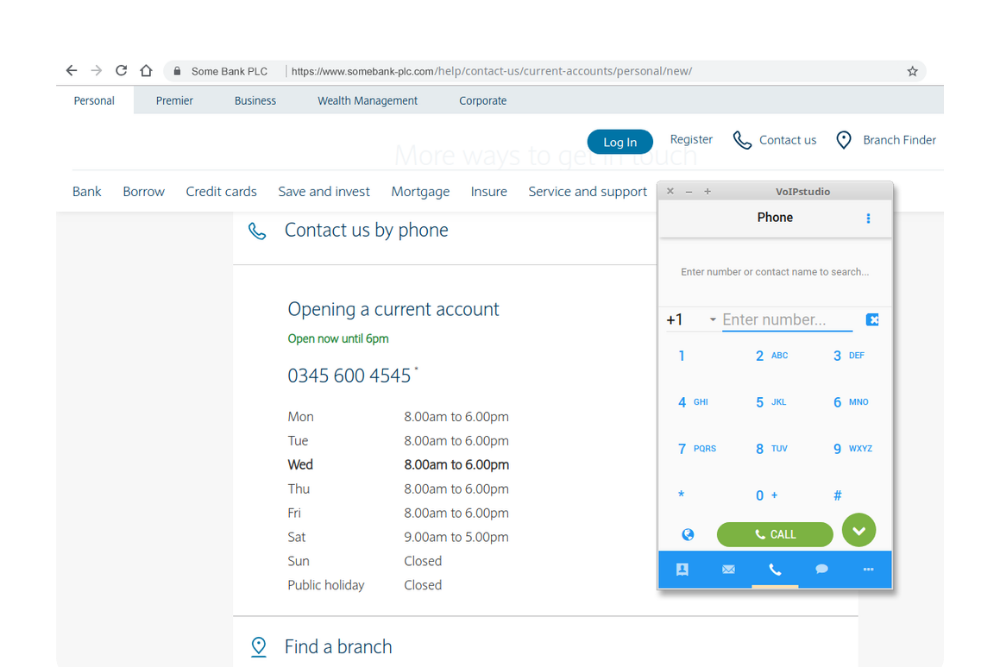The image size is (1000, 667).
Task: Open the Branch Finder link
Action: coord(886,140)
